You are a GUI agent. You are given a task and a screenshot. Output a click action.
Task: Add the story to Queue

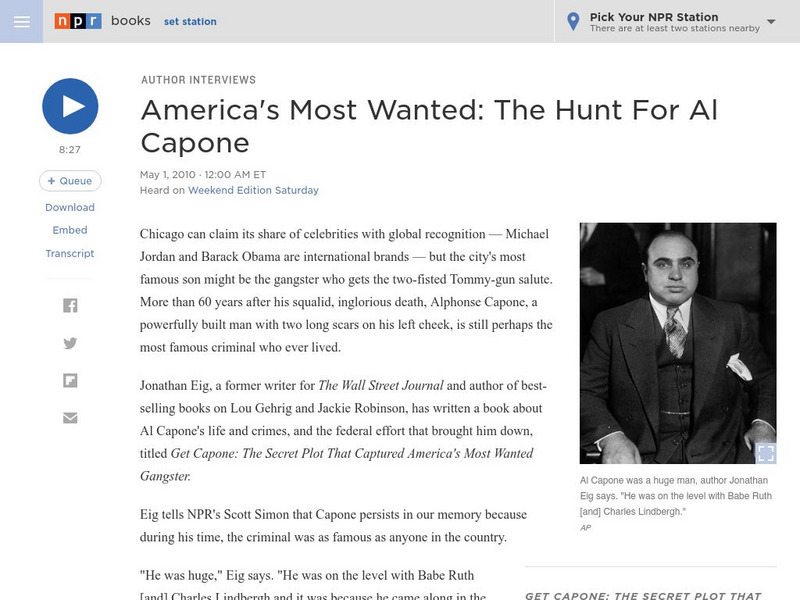70,181
